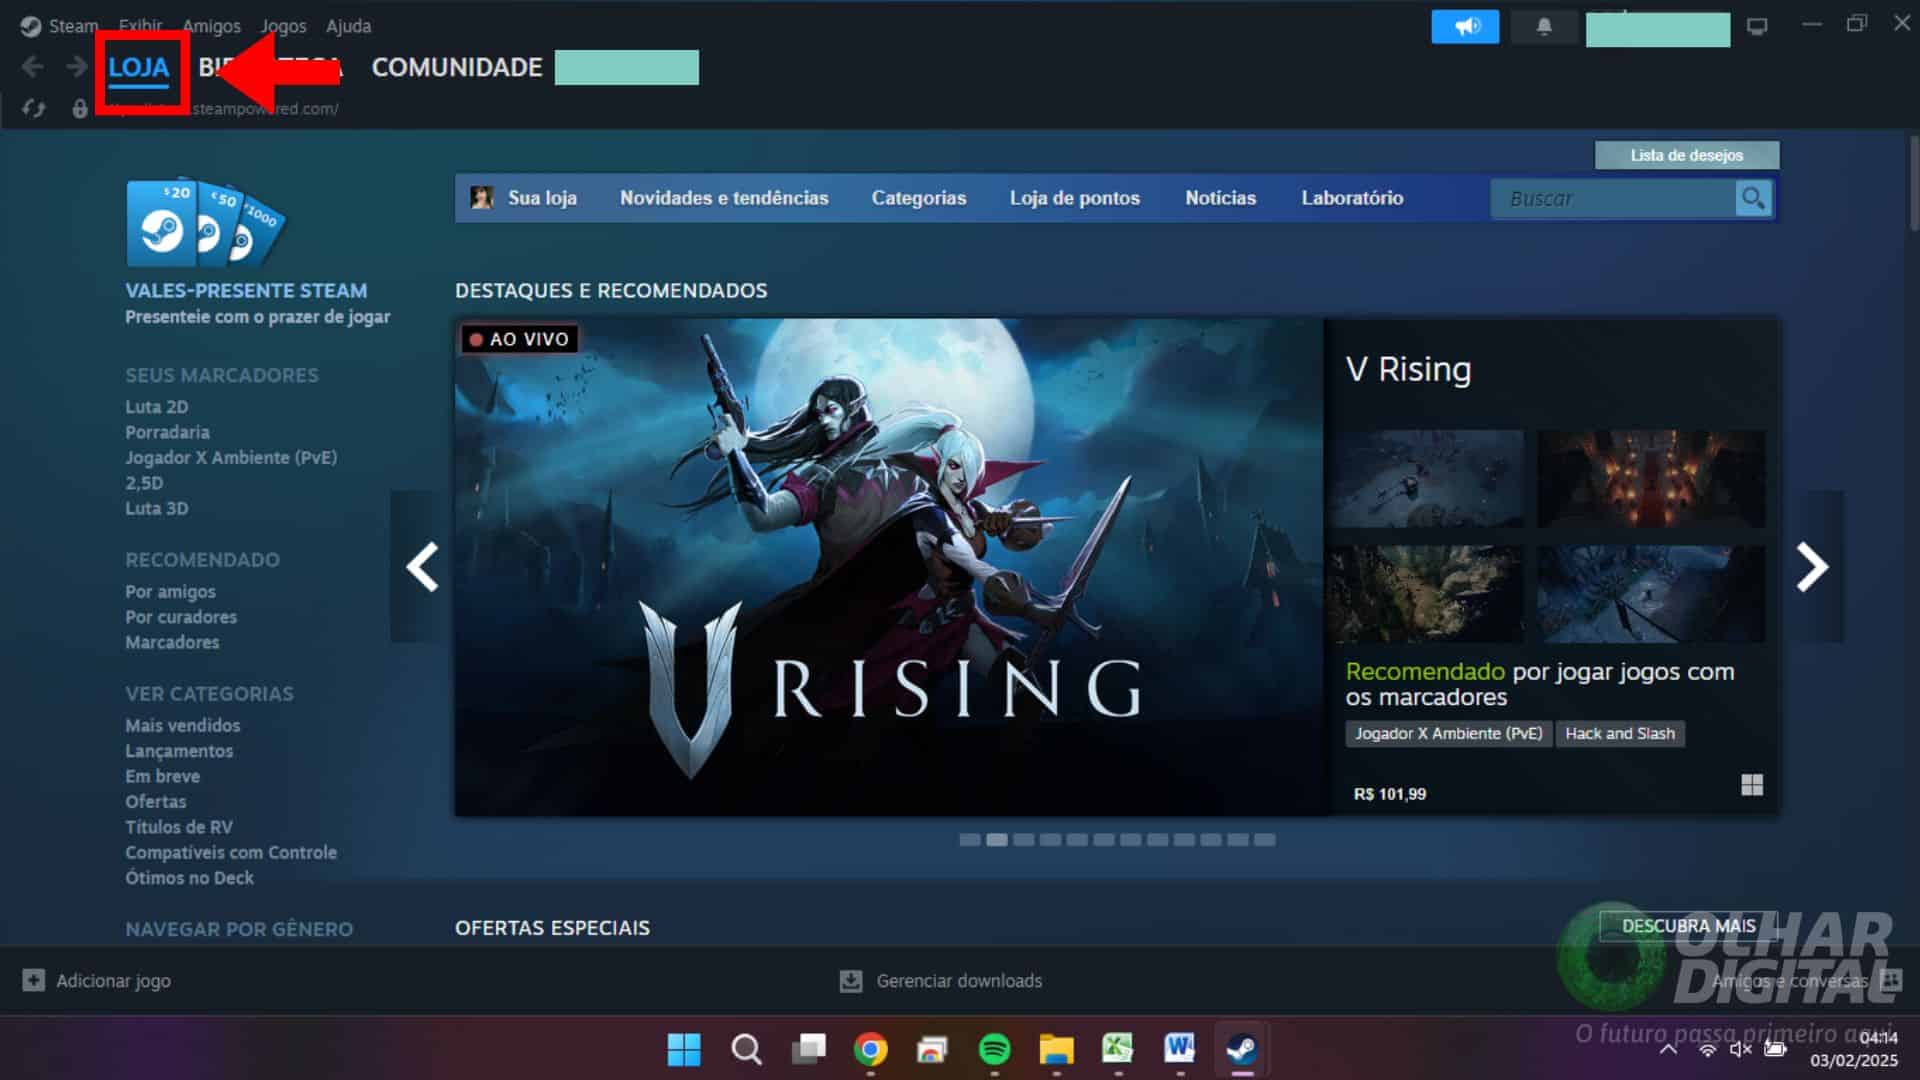
Task: Switch to the COMUNIDADE tab
Action: tap(457, 67)
